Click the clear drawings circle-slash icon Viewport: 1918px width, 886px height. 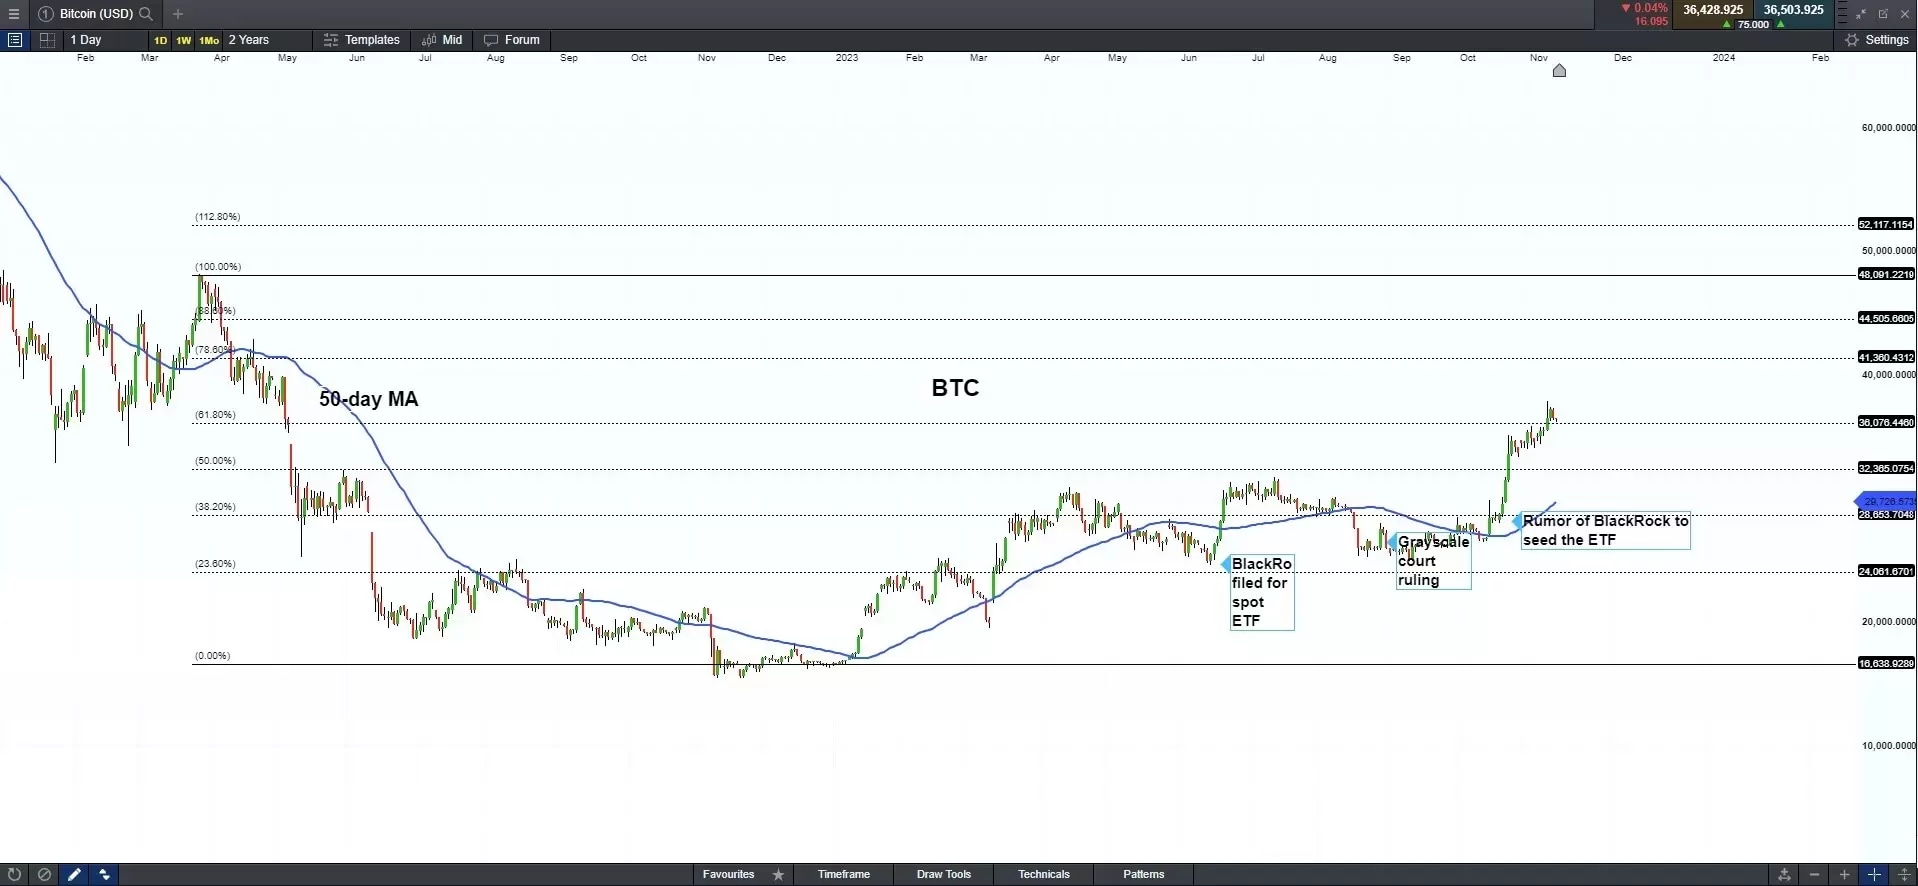[x=44, y=874]
